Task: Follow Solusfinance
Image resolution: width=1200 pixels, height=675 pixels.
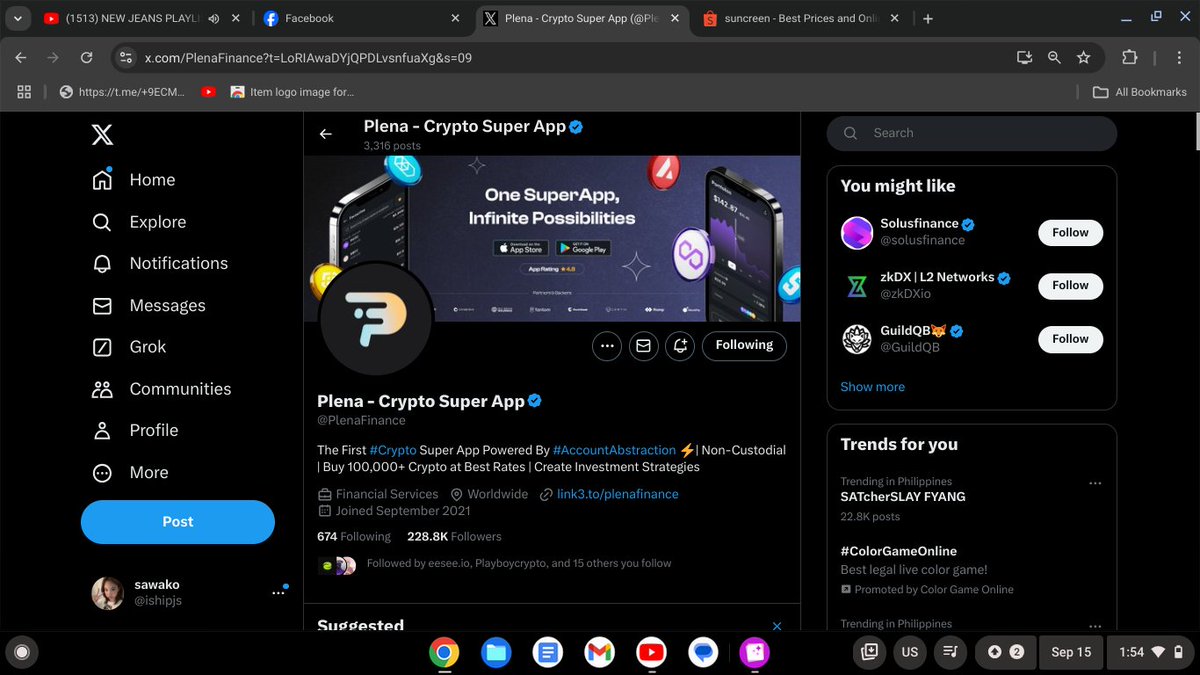Action: [x=1070, y=232]
